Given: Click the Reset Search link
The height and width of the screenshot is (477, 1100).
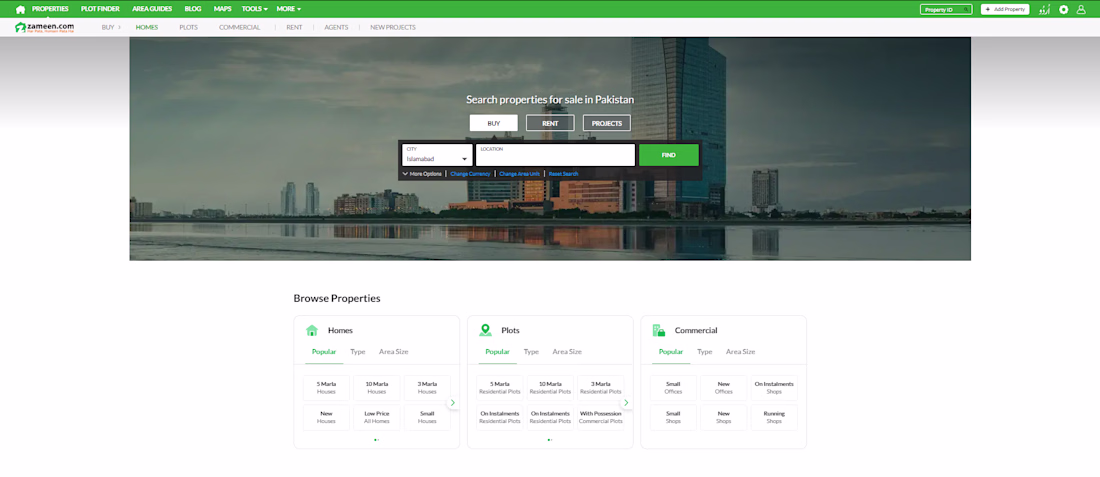Looking at the screenshot, I should coord(563,173).
